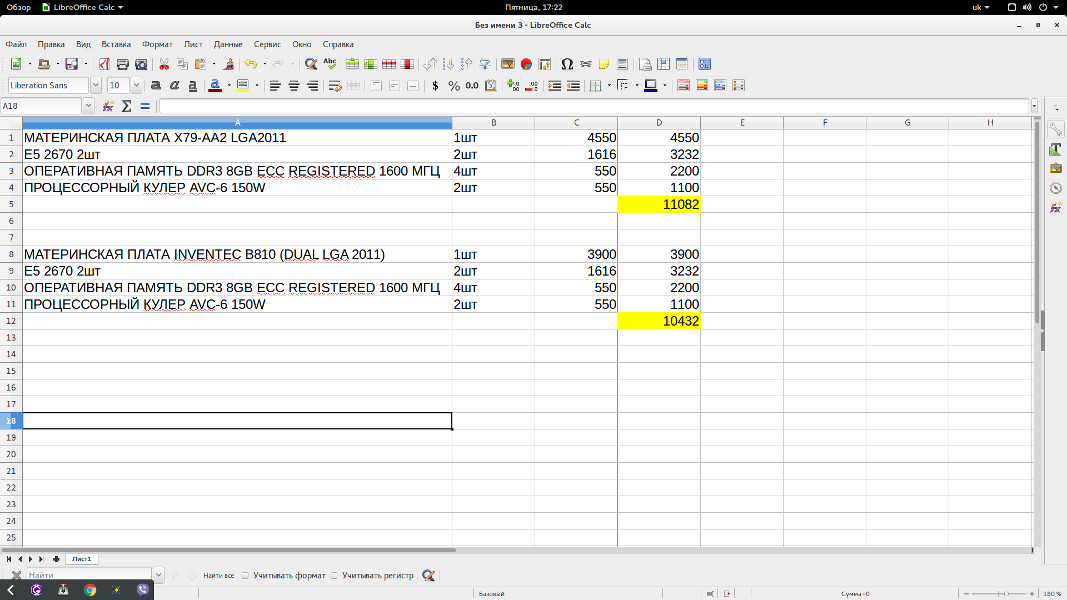Open the highlight color palette dropdown arrow
The width and height of the screenshot is (1067, 600).
click(257, 85)
